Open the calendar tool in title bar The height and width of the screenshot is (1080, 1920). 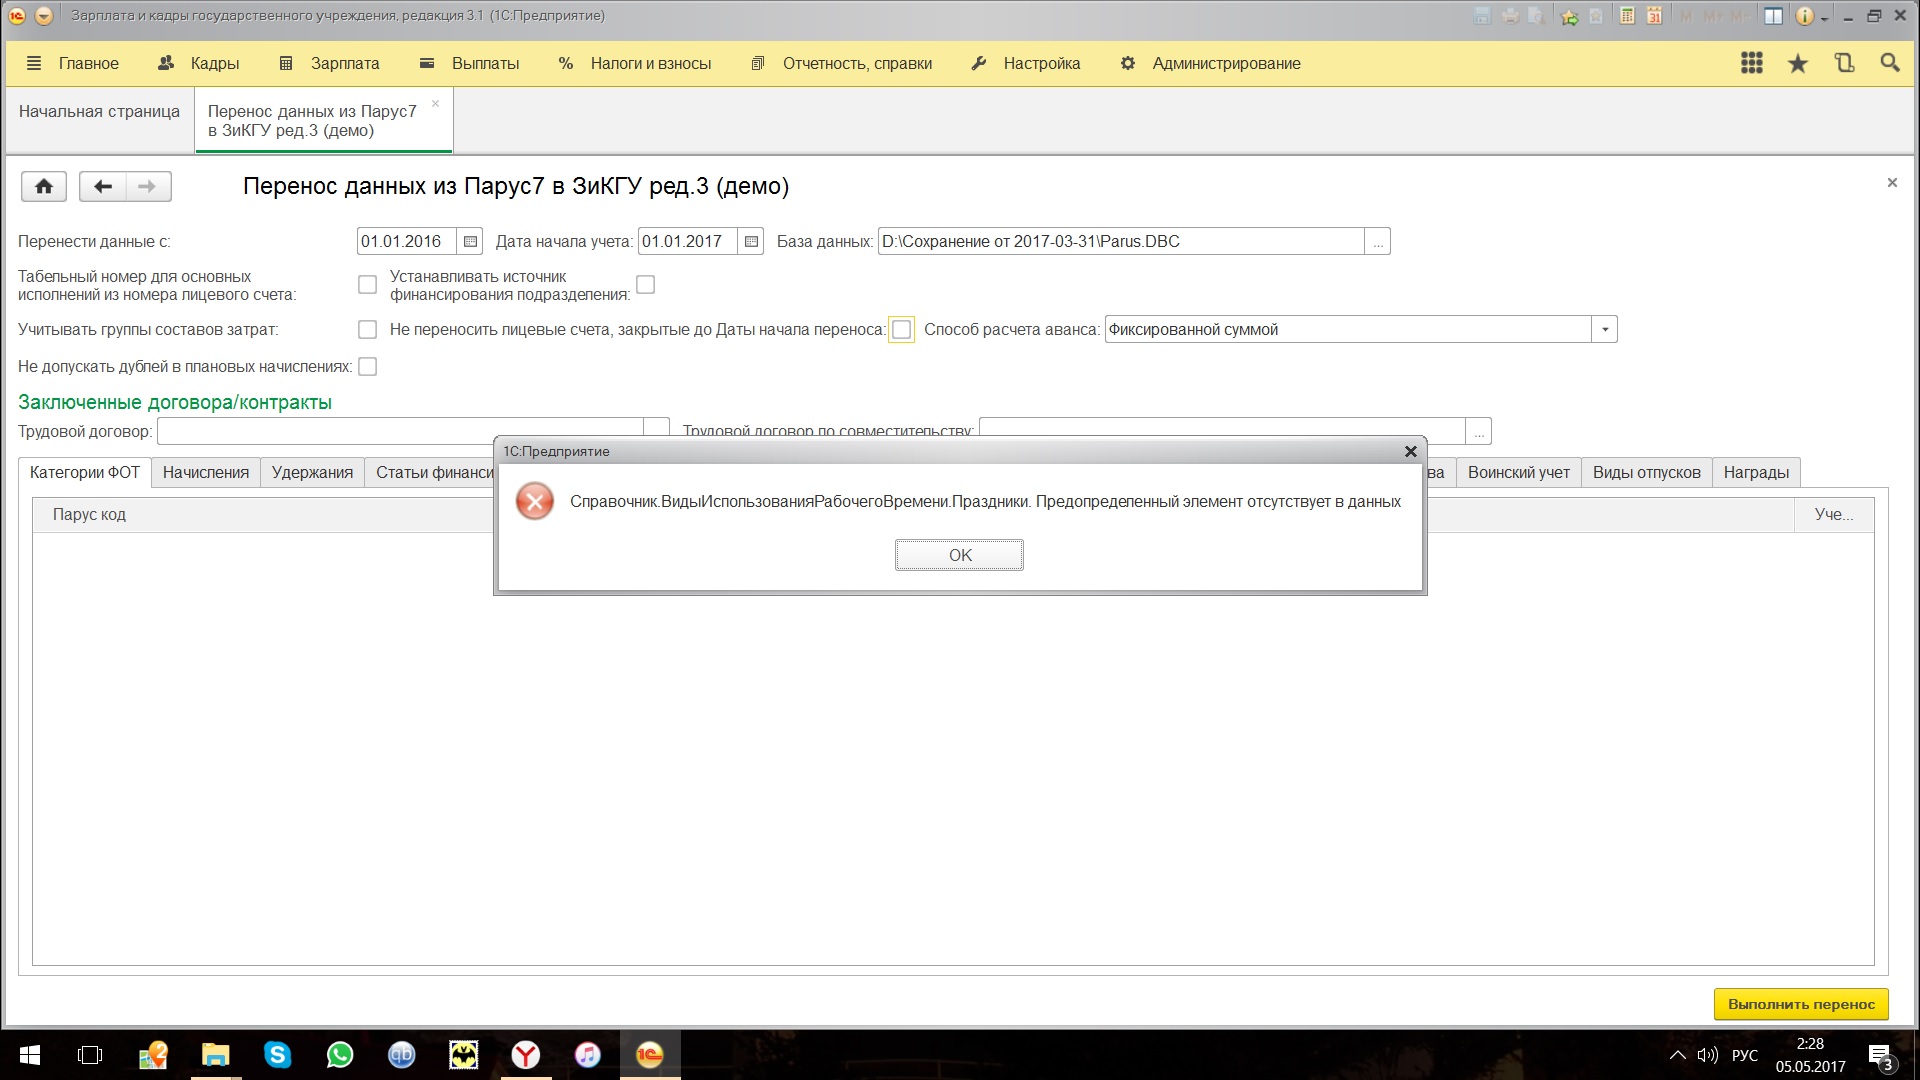(1654, 16)
